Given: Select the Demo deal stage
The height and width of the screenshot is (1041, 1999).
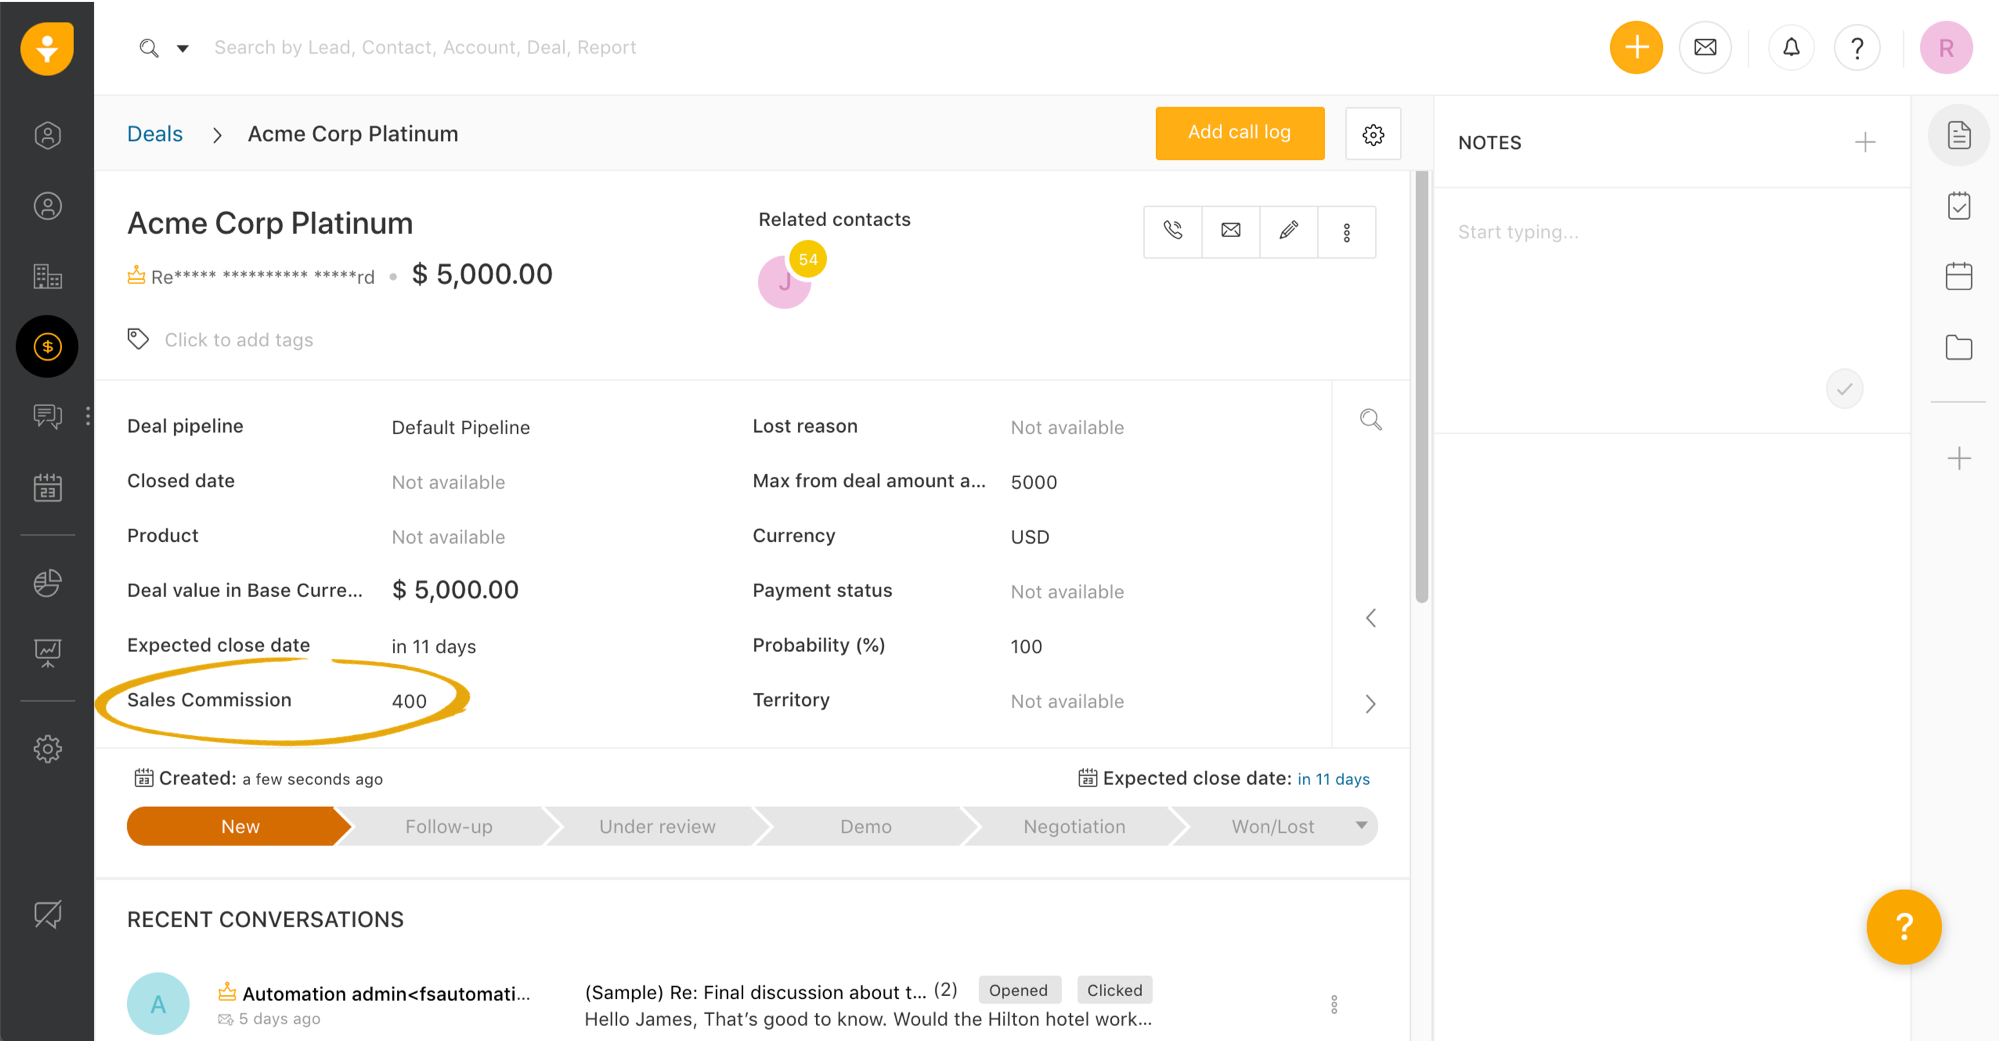Looking at the screenshot, I should point(866,826).
